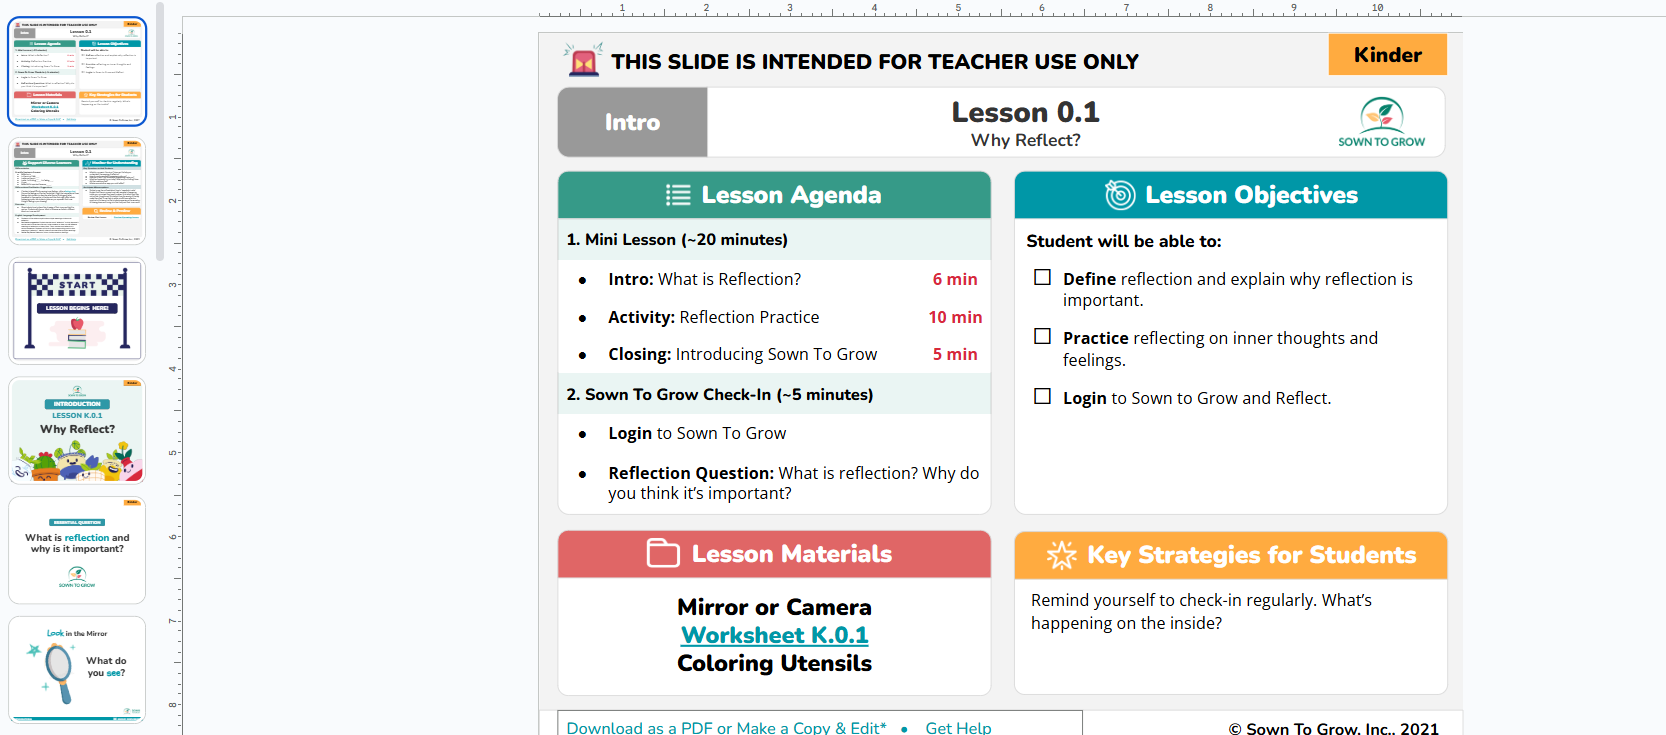Select the Lesson Agenda list icon
The image size is (1666, 735).
click(x=678, y=195)
